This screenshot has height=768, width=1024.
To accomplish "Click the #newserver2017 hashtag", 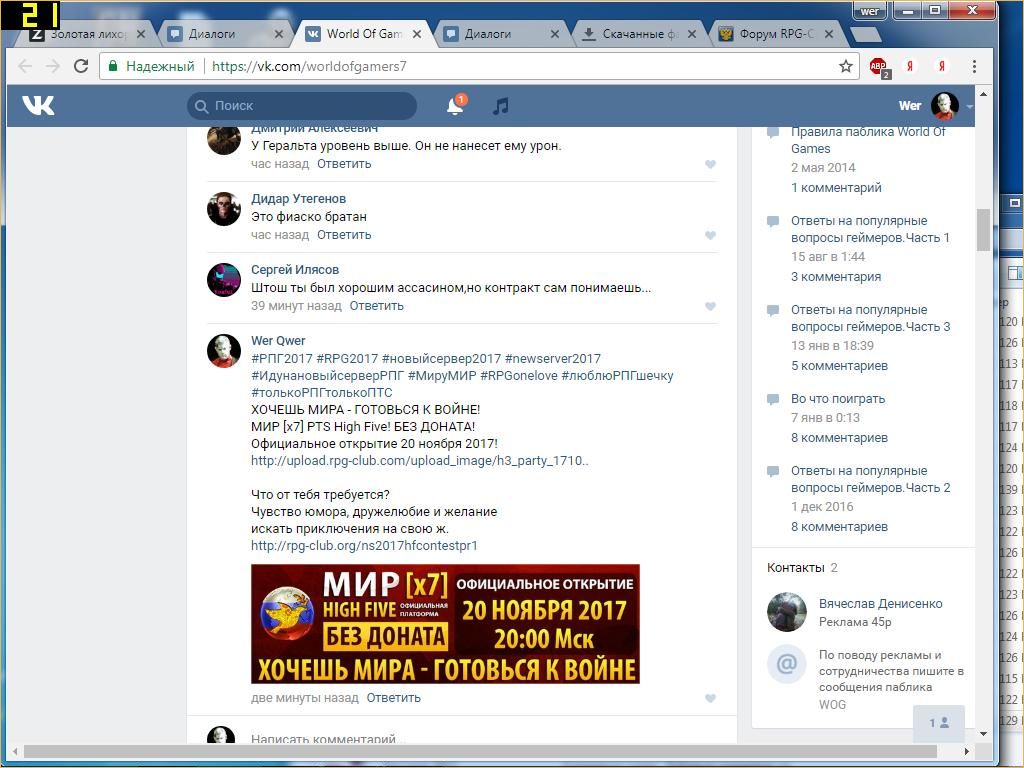I will point(552,359).
